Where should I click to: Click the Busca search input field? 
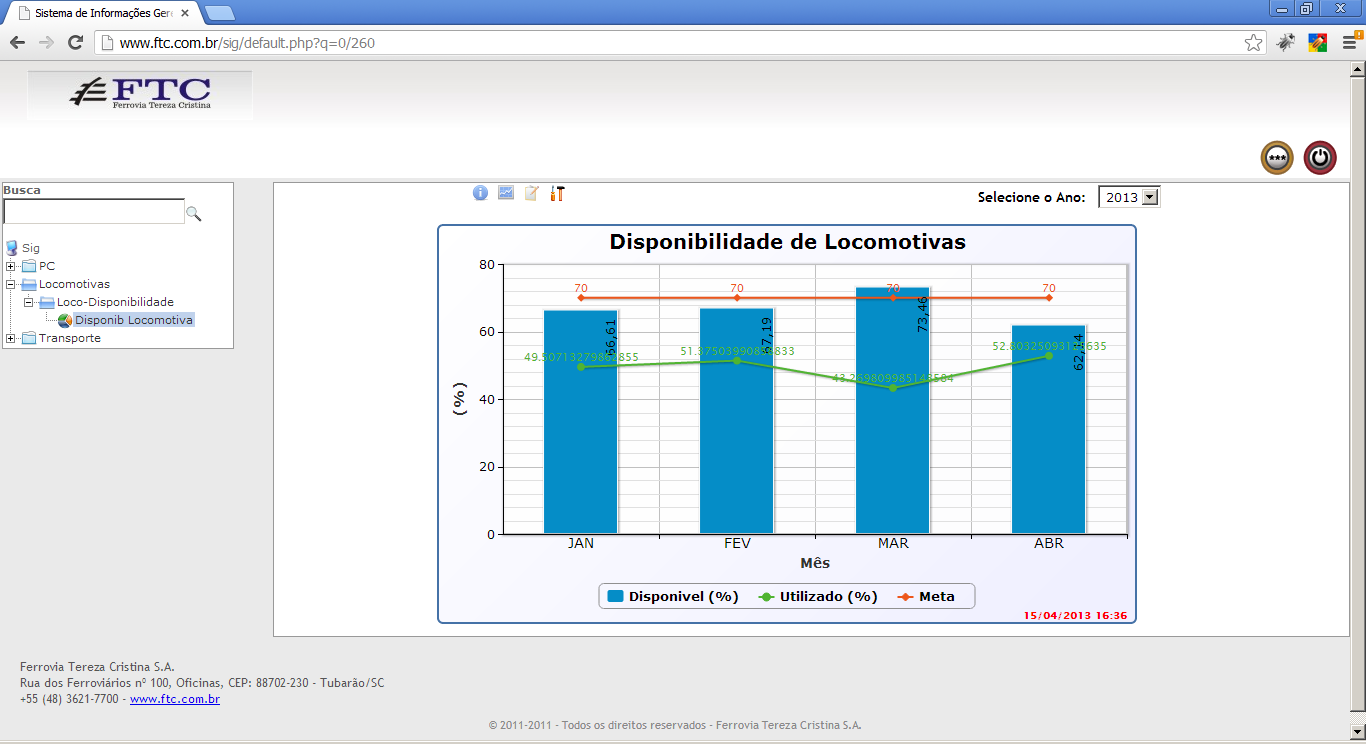[94, 211]
